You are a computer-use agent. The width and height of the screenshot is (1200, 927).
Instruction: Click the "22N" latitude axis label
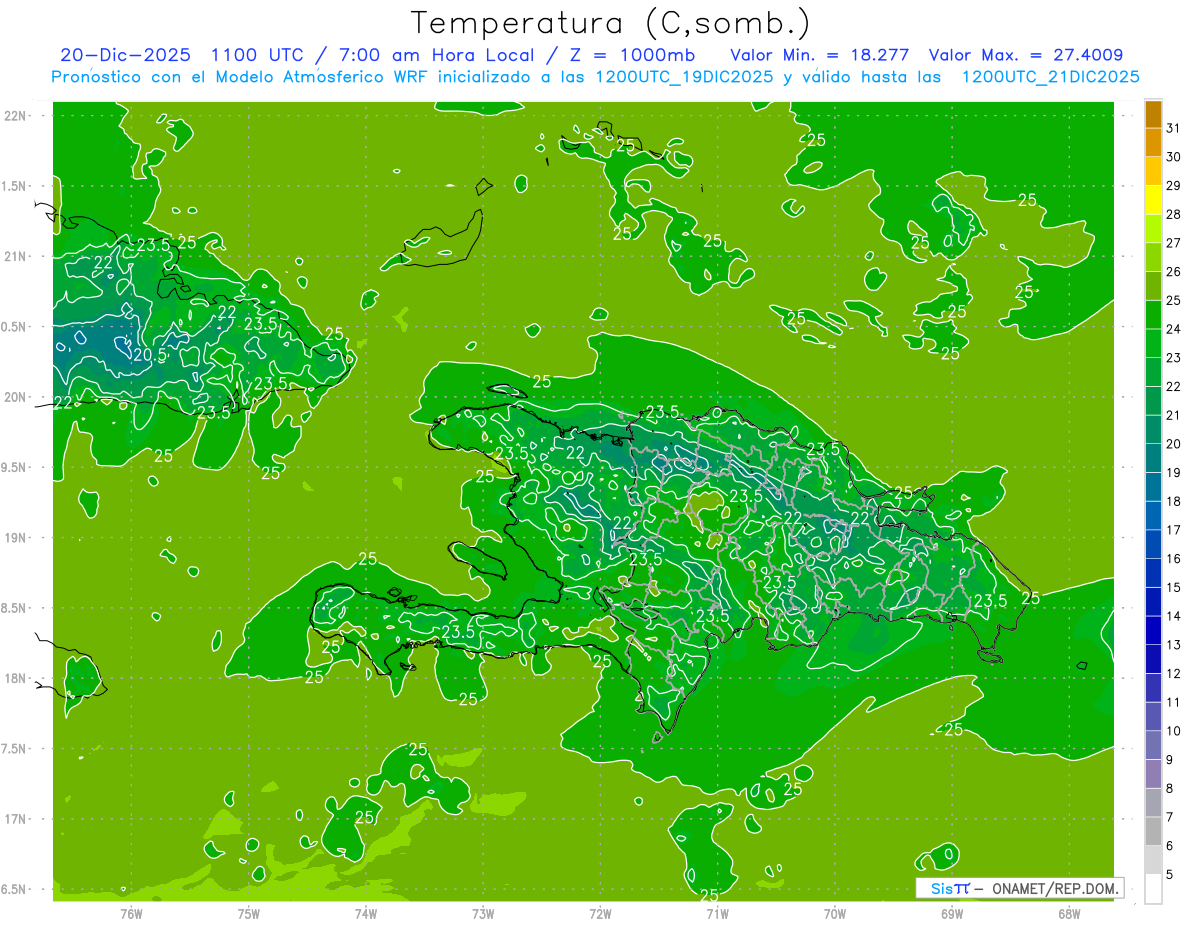coord(15,115)
